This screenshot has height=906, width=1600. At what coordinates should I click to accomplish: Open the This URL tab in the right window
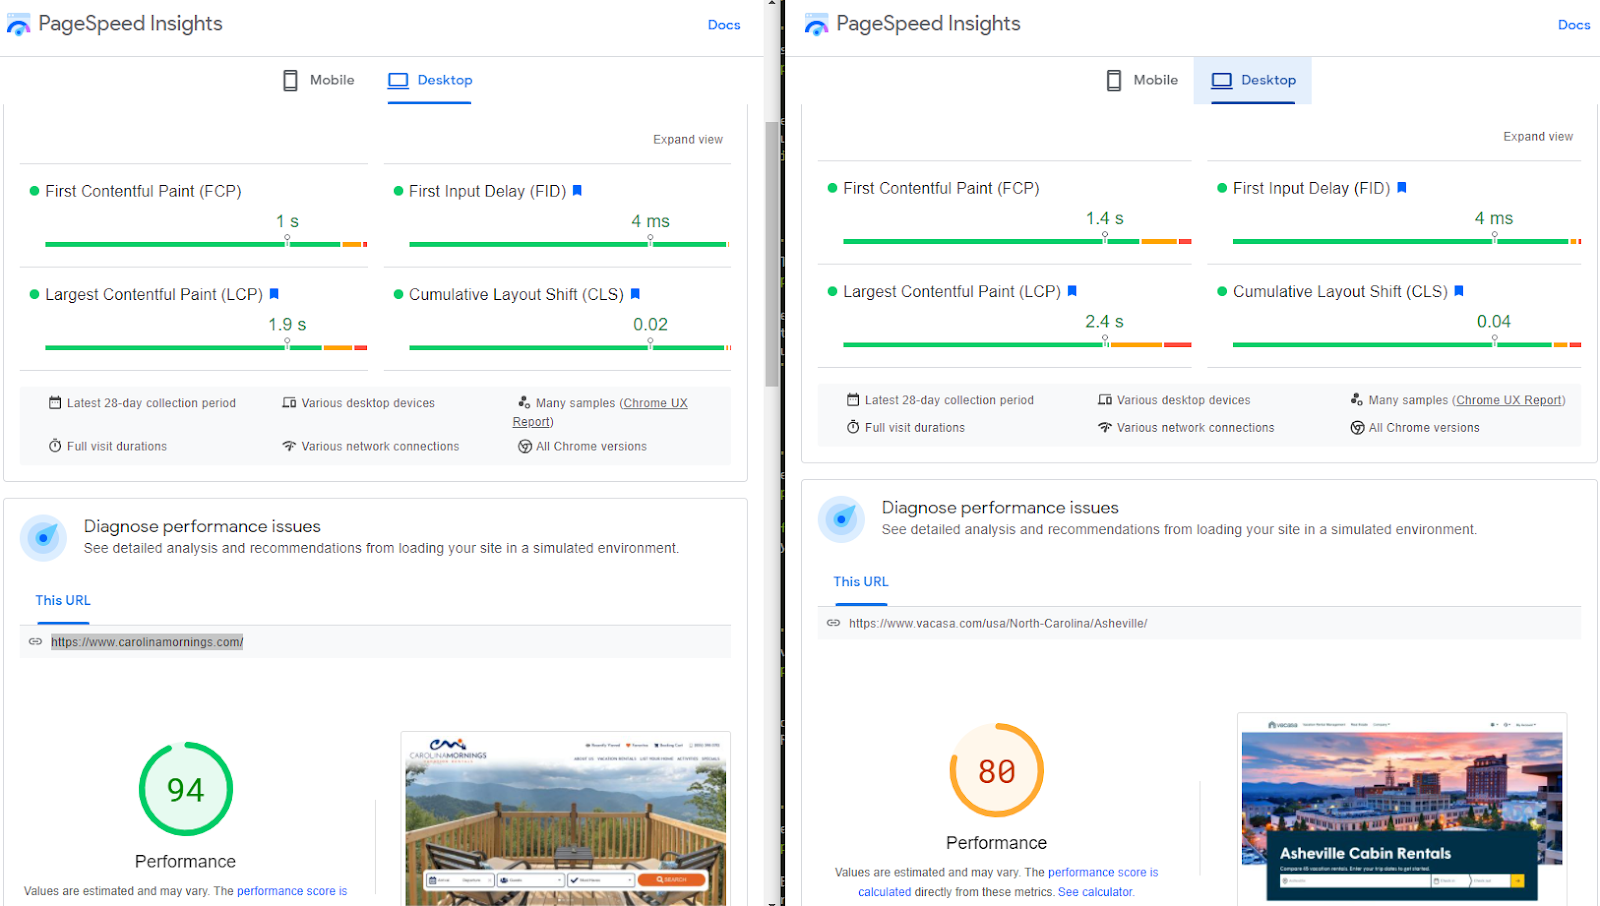tap(861, 582)
